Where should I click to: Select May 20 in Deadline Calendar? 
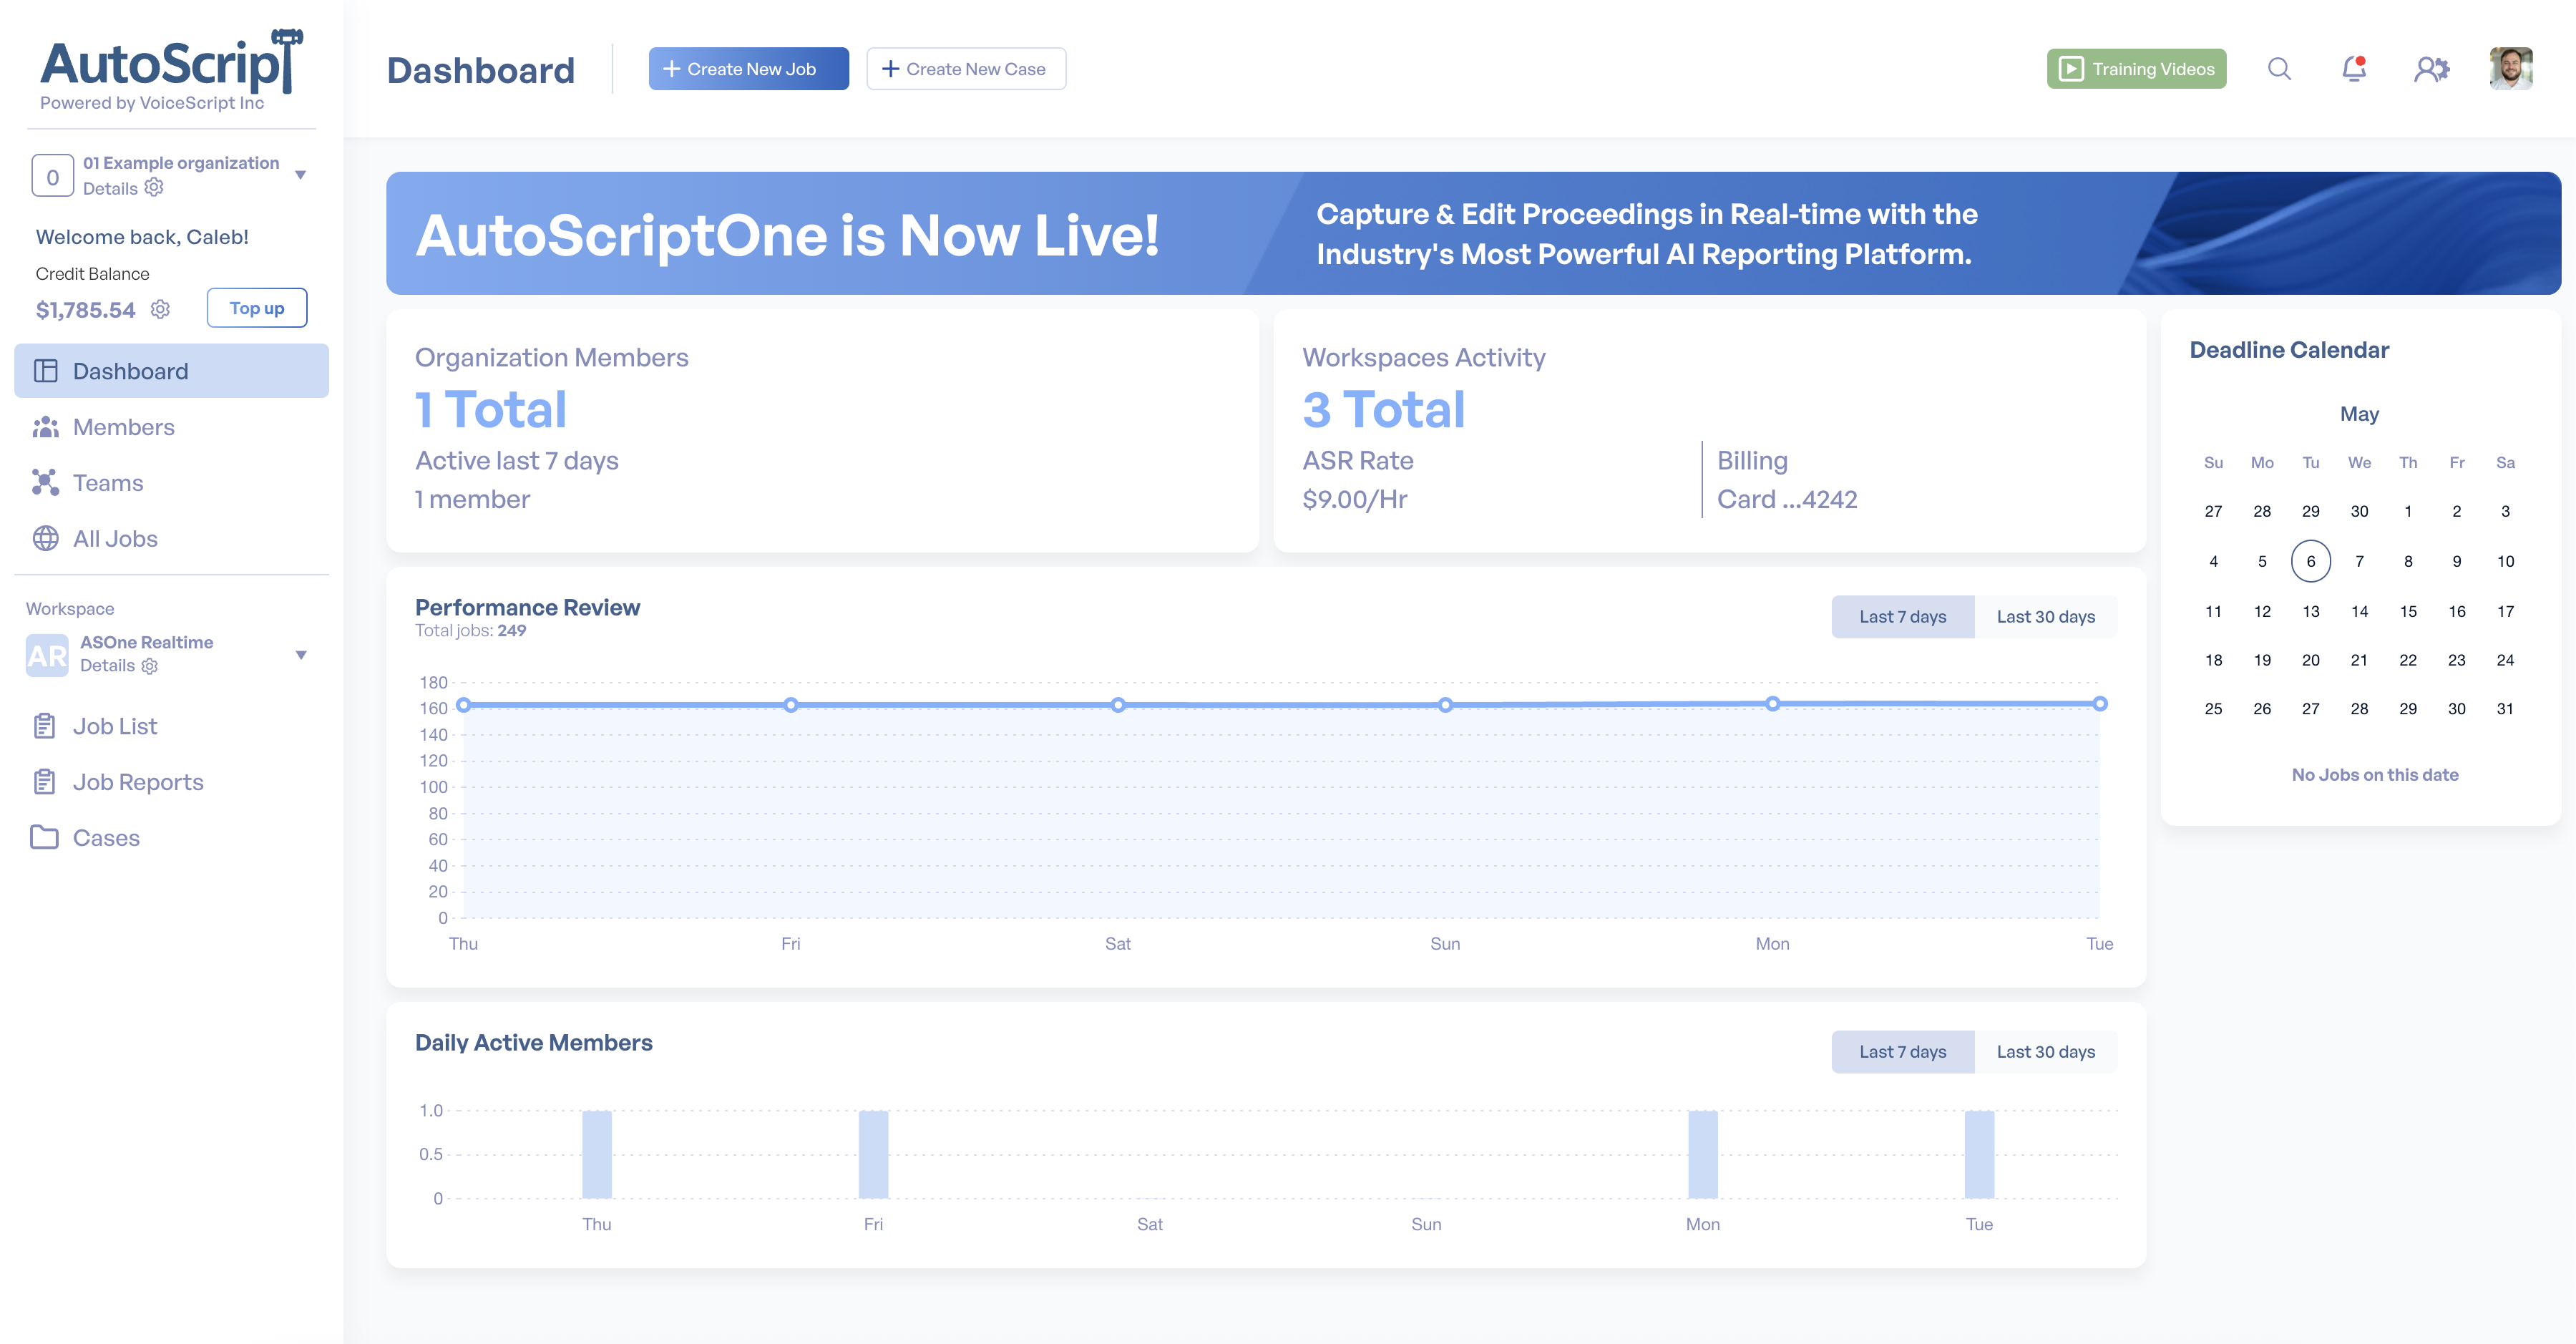click(x=2311, y=660)
